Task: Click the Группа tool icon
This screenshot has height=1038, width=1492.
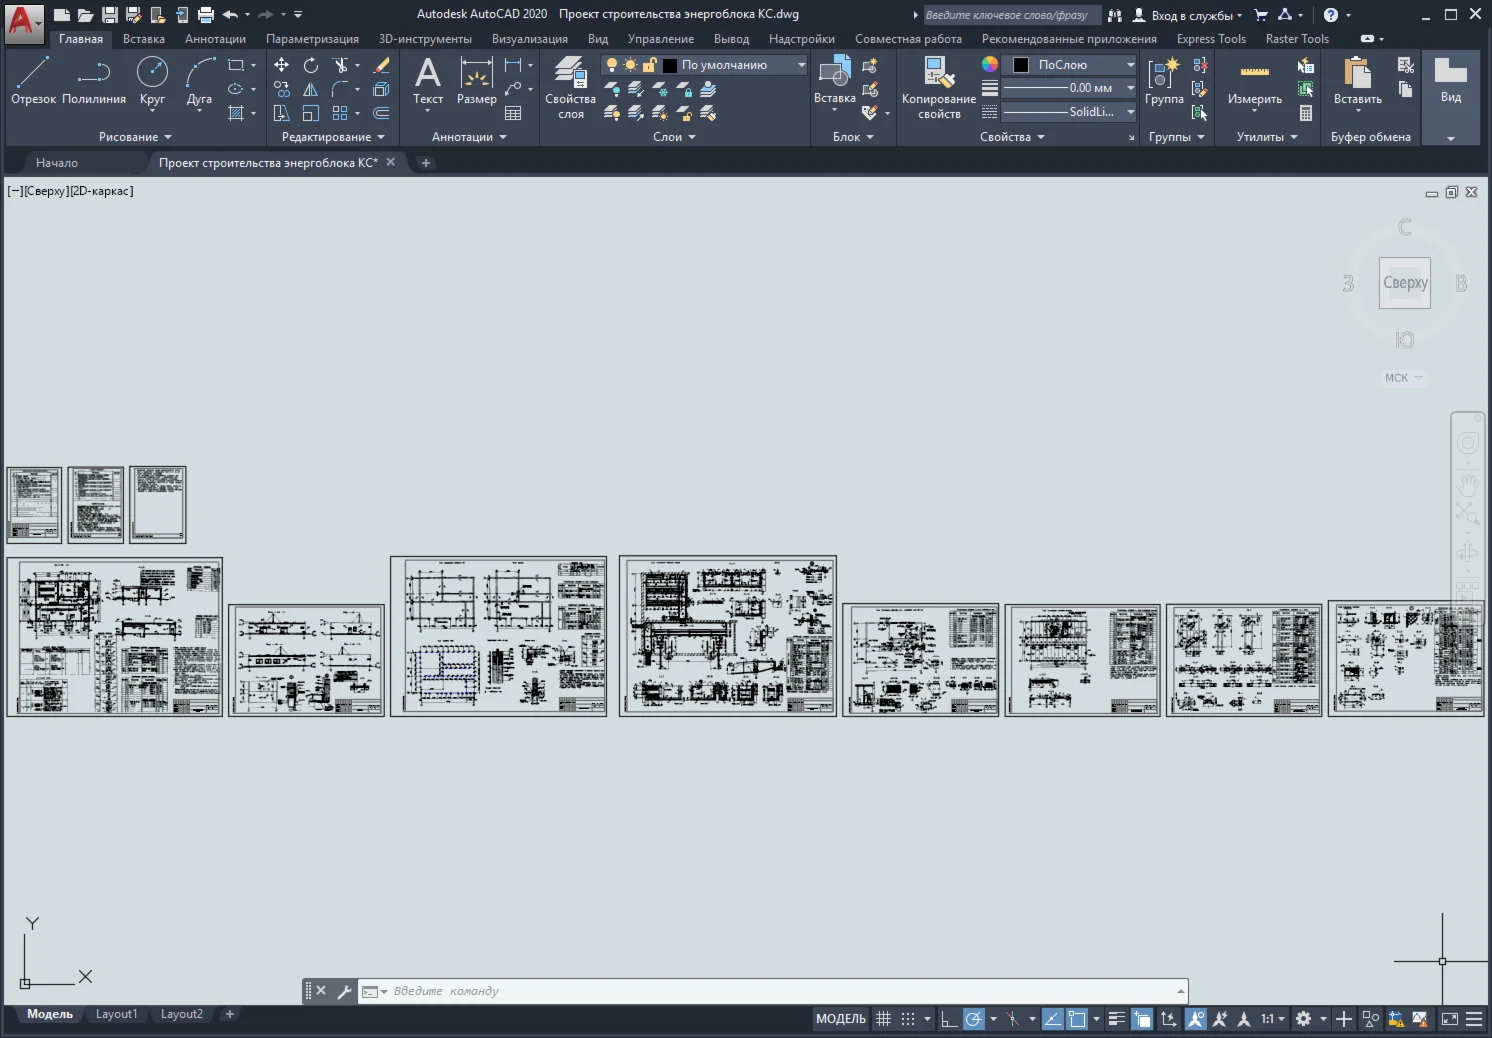Action: coord(1164,80)
